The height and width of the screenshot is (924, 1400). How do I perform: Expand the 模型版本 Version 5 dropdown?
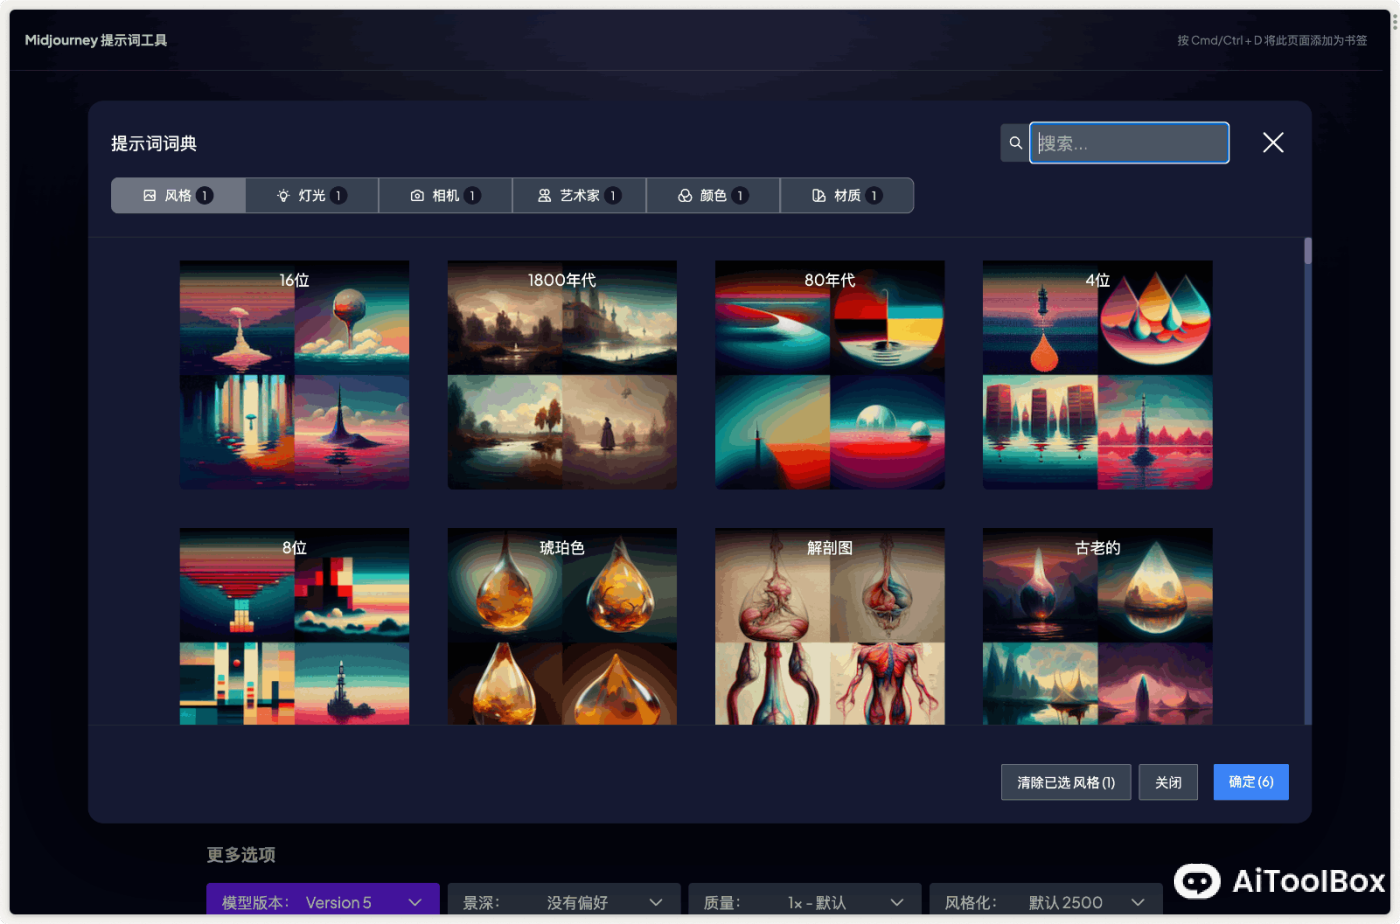click(x=323, y=902)
